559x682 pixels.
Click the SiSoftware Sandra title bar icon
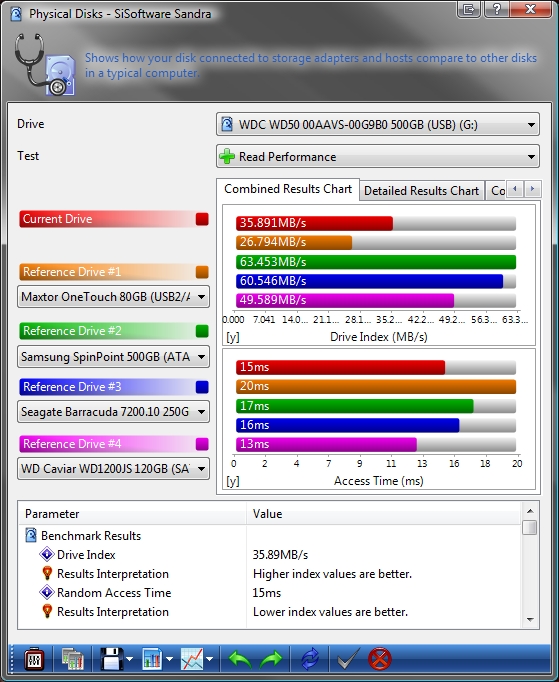(16, 14)
